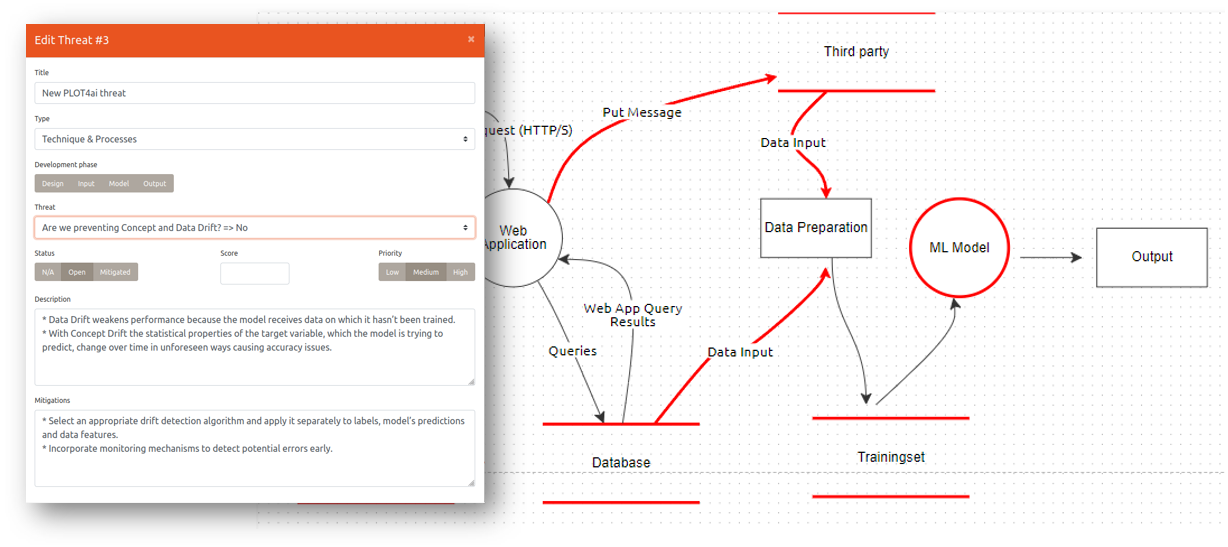This screenshot has width=1228, height=547.
Task: Click the Data Input label above Database
Action: pyautogui.click(x=740, y=352)
